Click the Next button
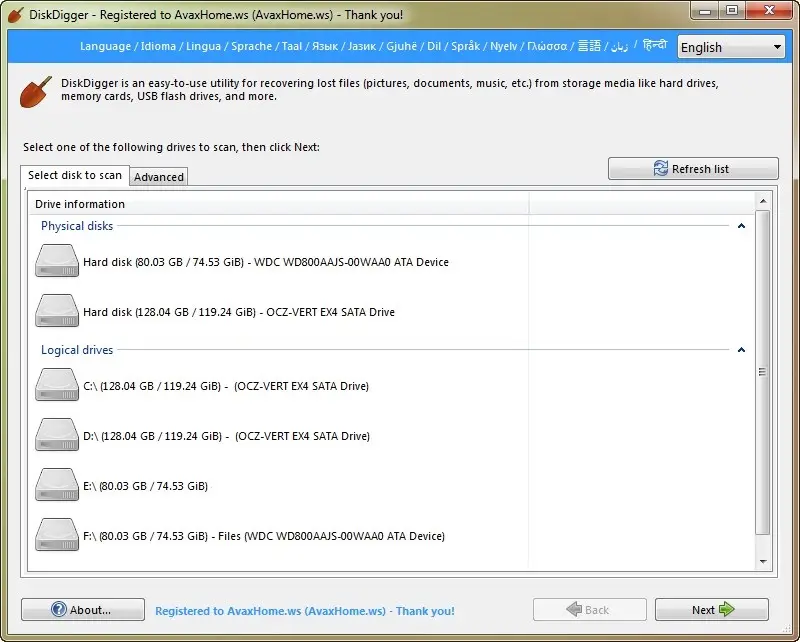 [x=712, y=609]
